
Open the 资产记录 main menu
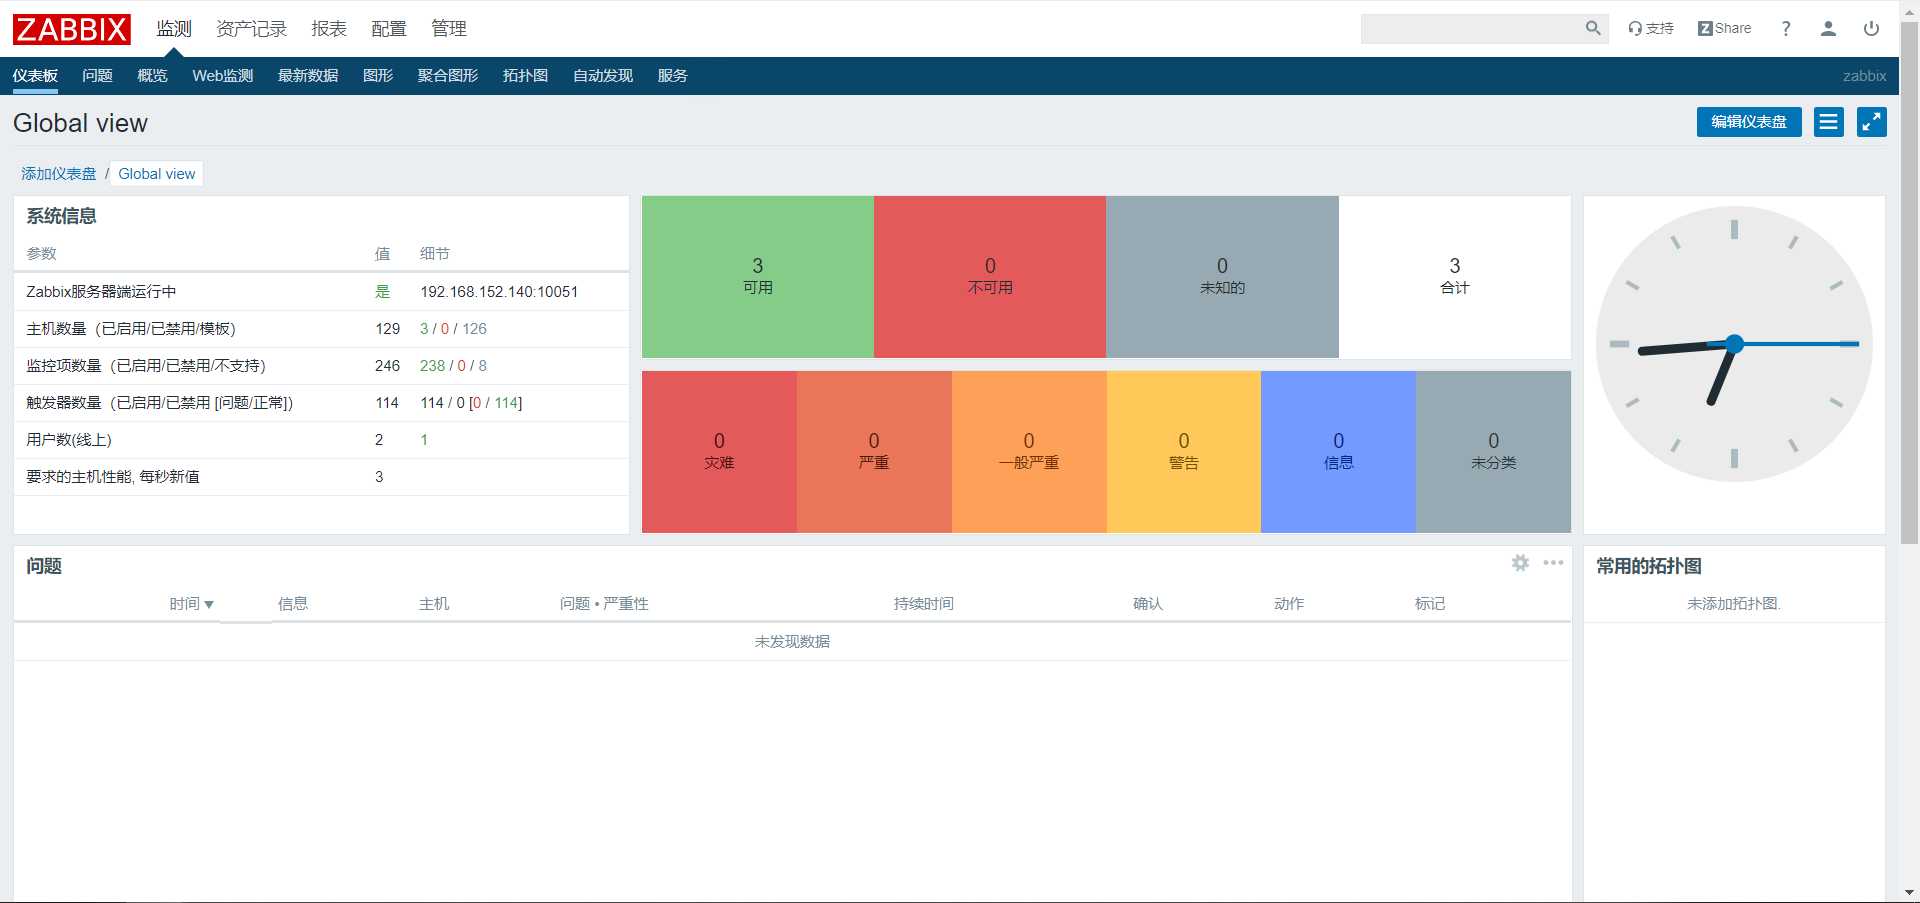(252, 29)
